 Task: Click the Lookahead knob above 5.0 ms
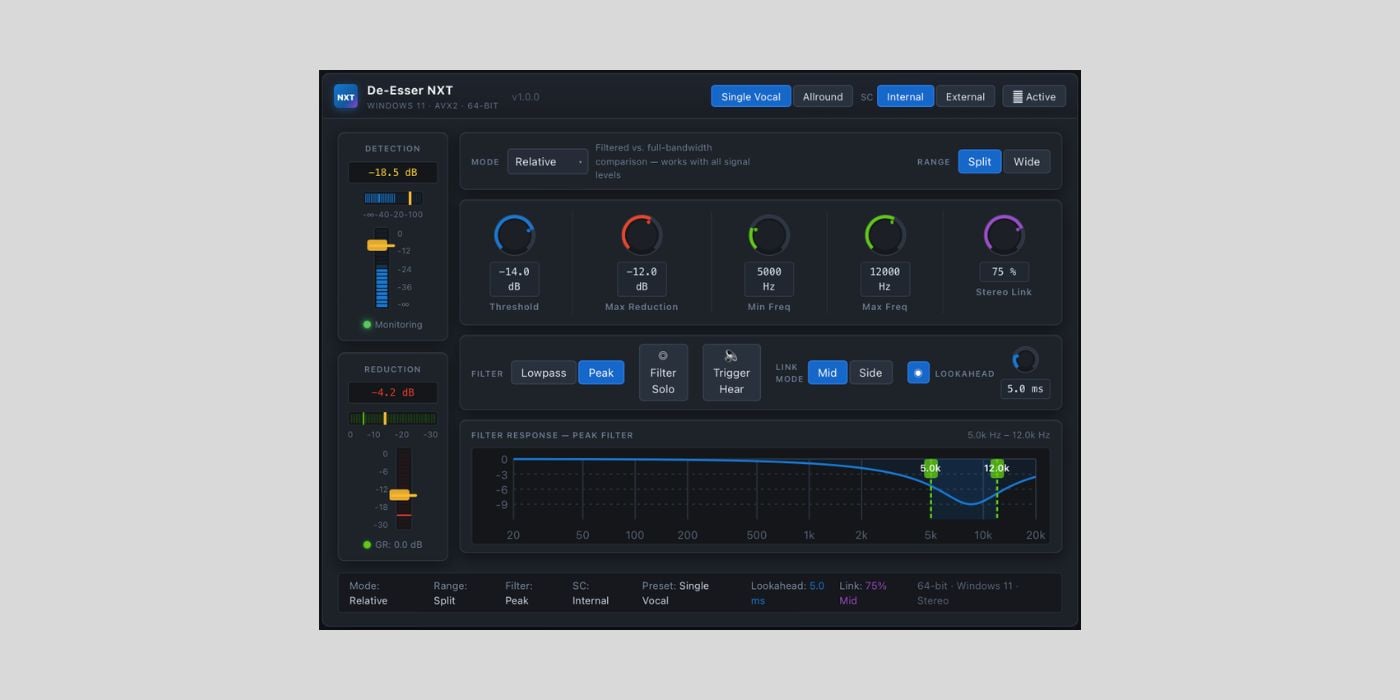point(1024,360)
